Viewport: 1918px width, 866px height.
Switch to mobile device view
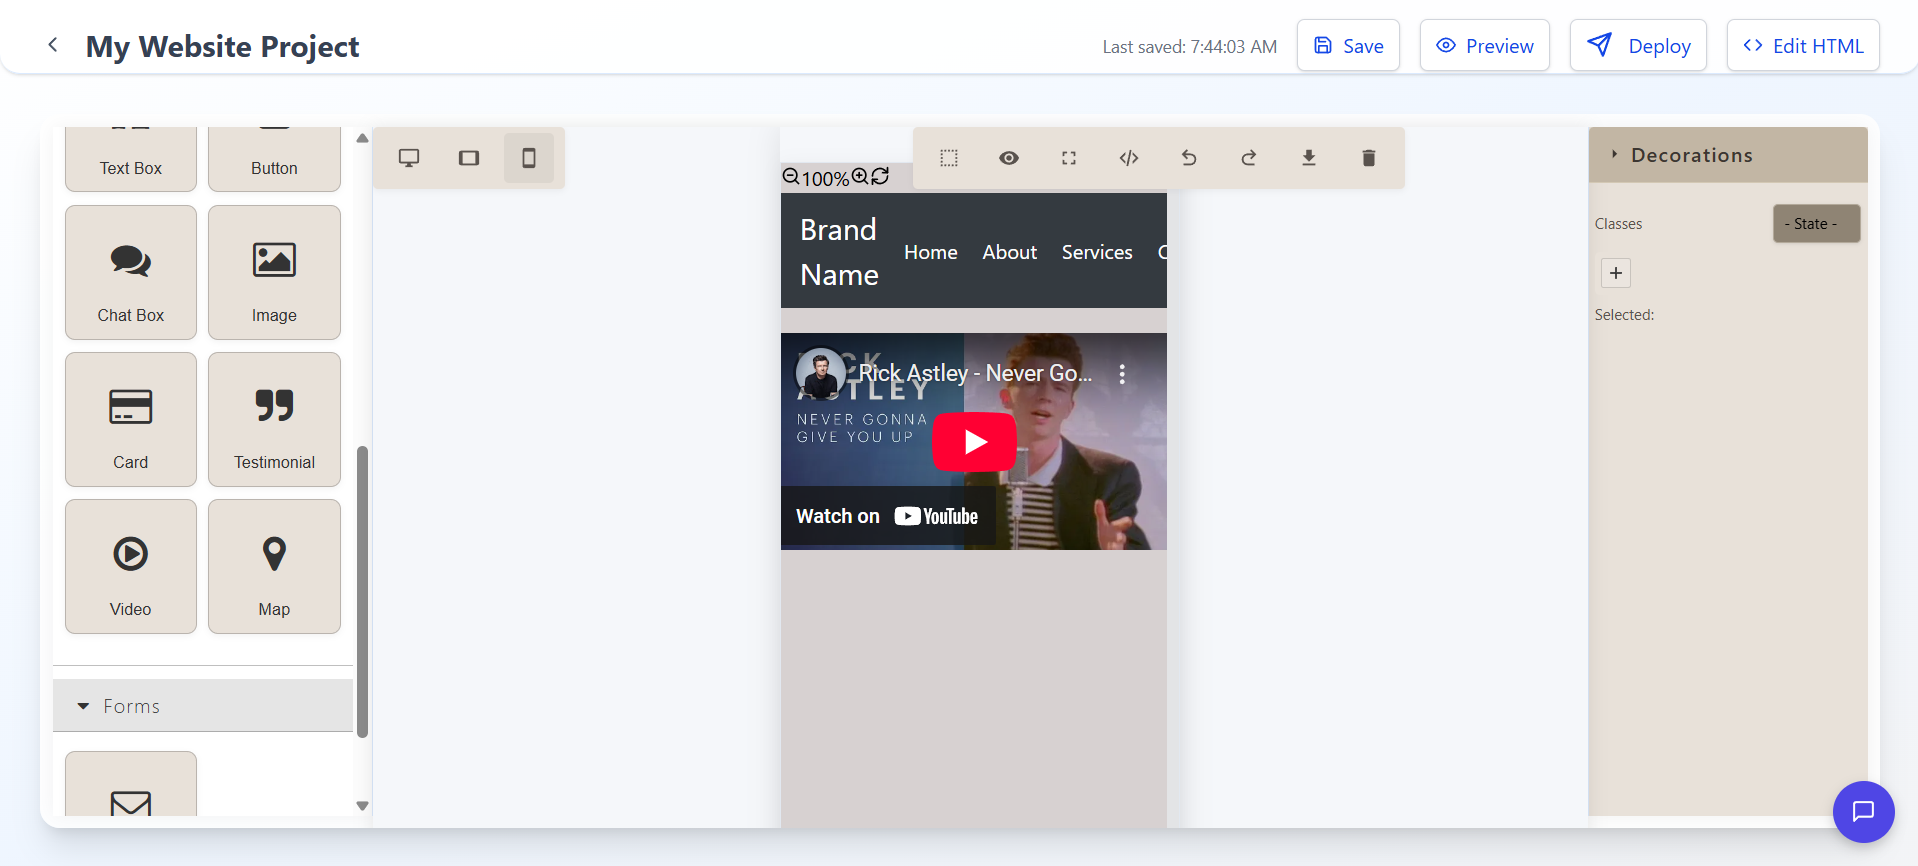pos(529,158)
